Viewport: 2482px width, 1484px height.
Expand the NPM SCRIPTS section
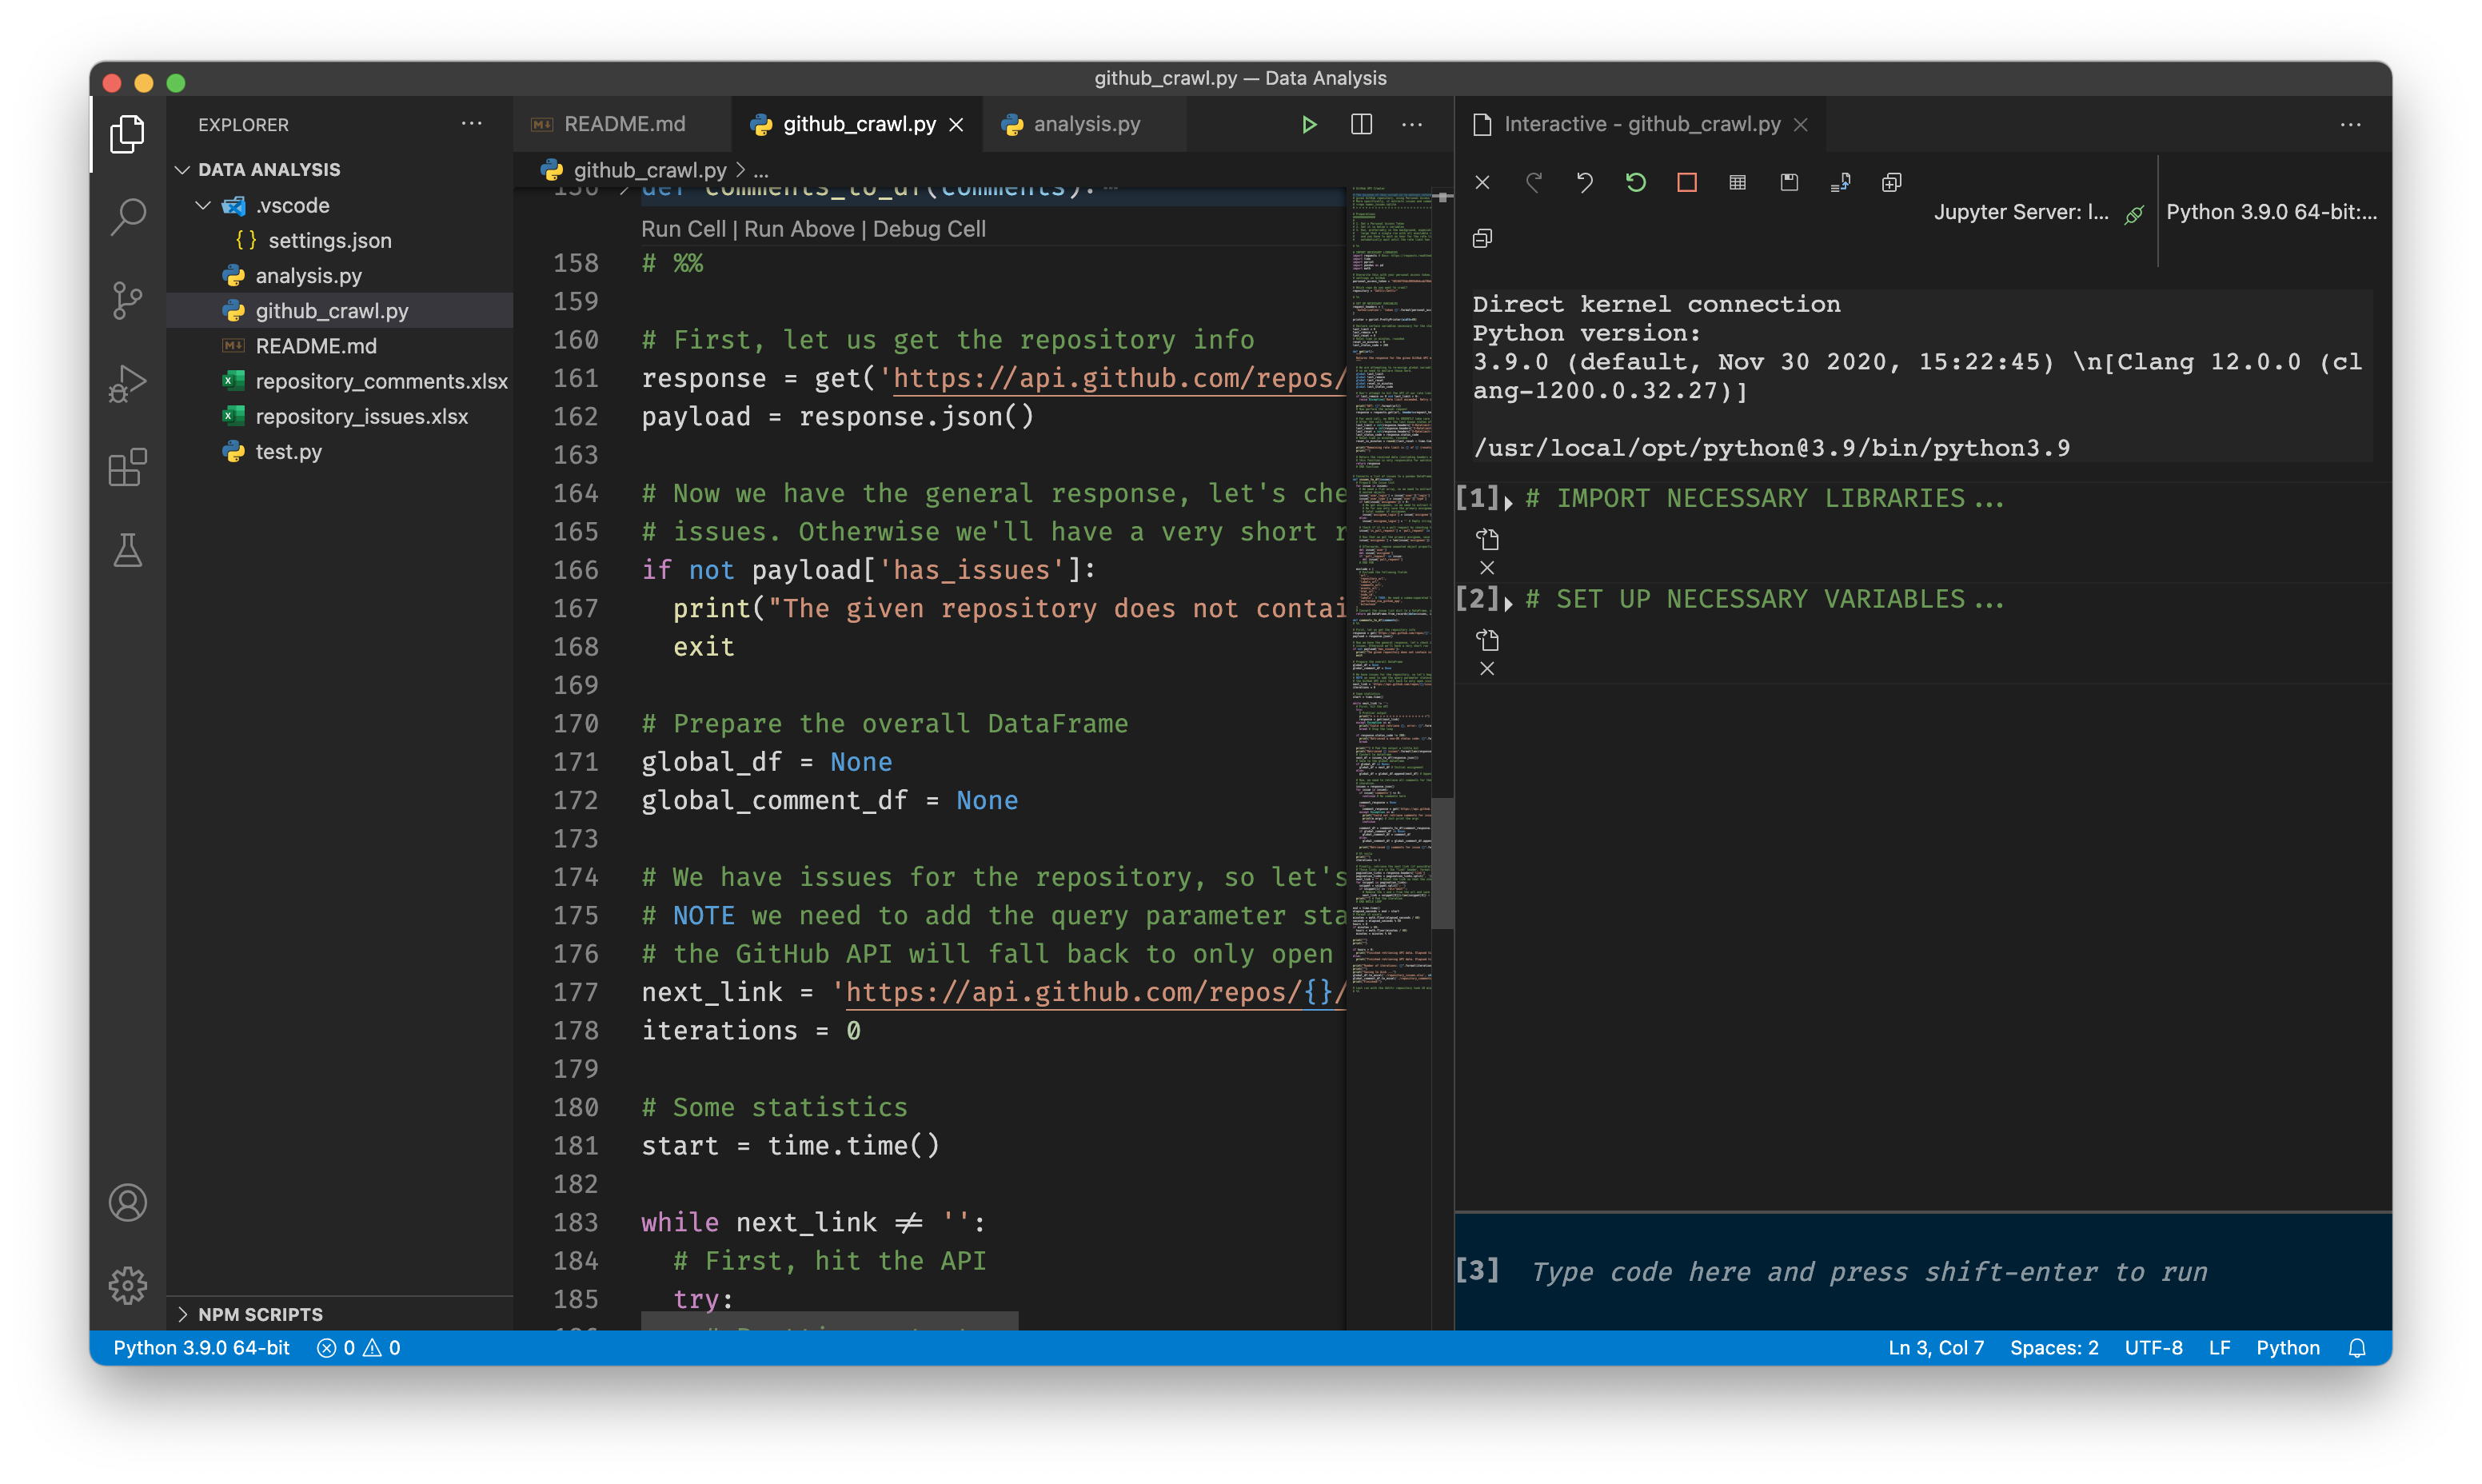click(184, 1314)
